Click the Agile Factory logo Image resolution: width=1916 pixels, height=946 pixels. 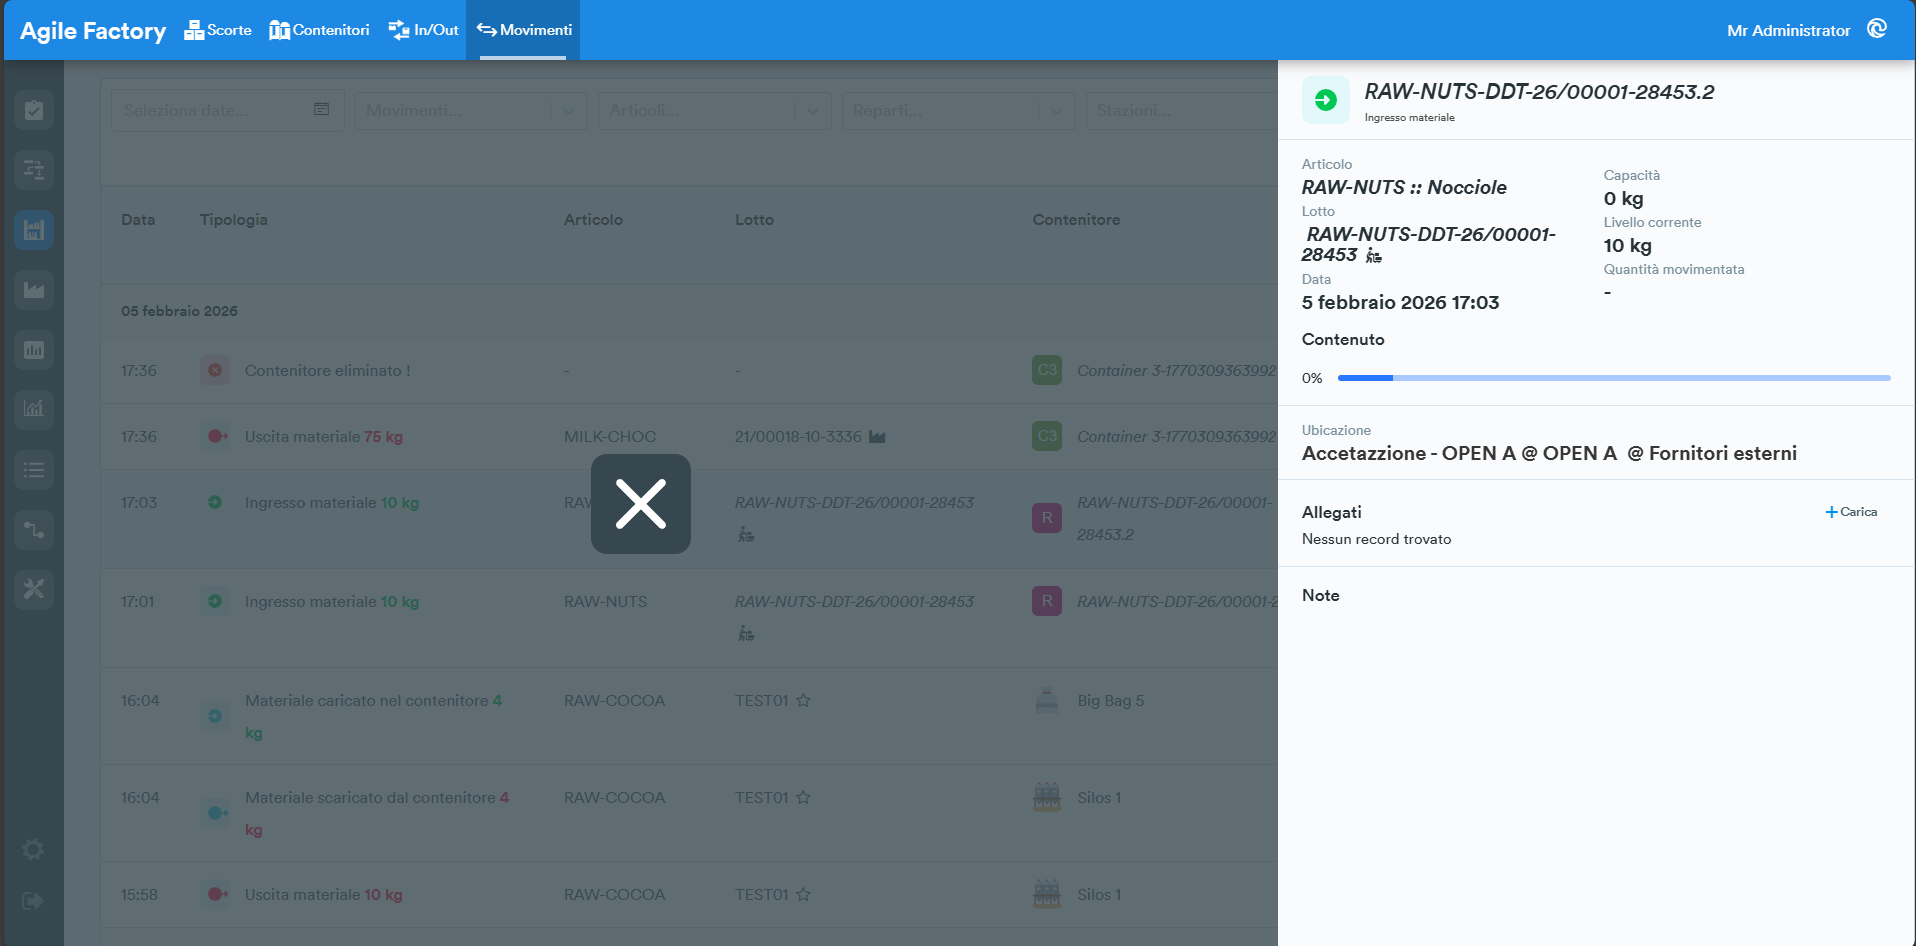93,31
